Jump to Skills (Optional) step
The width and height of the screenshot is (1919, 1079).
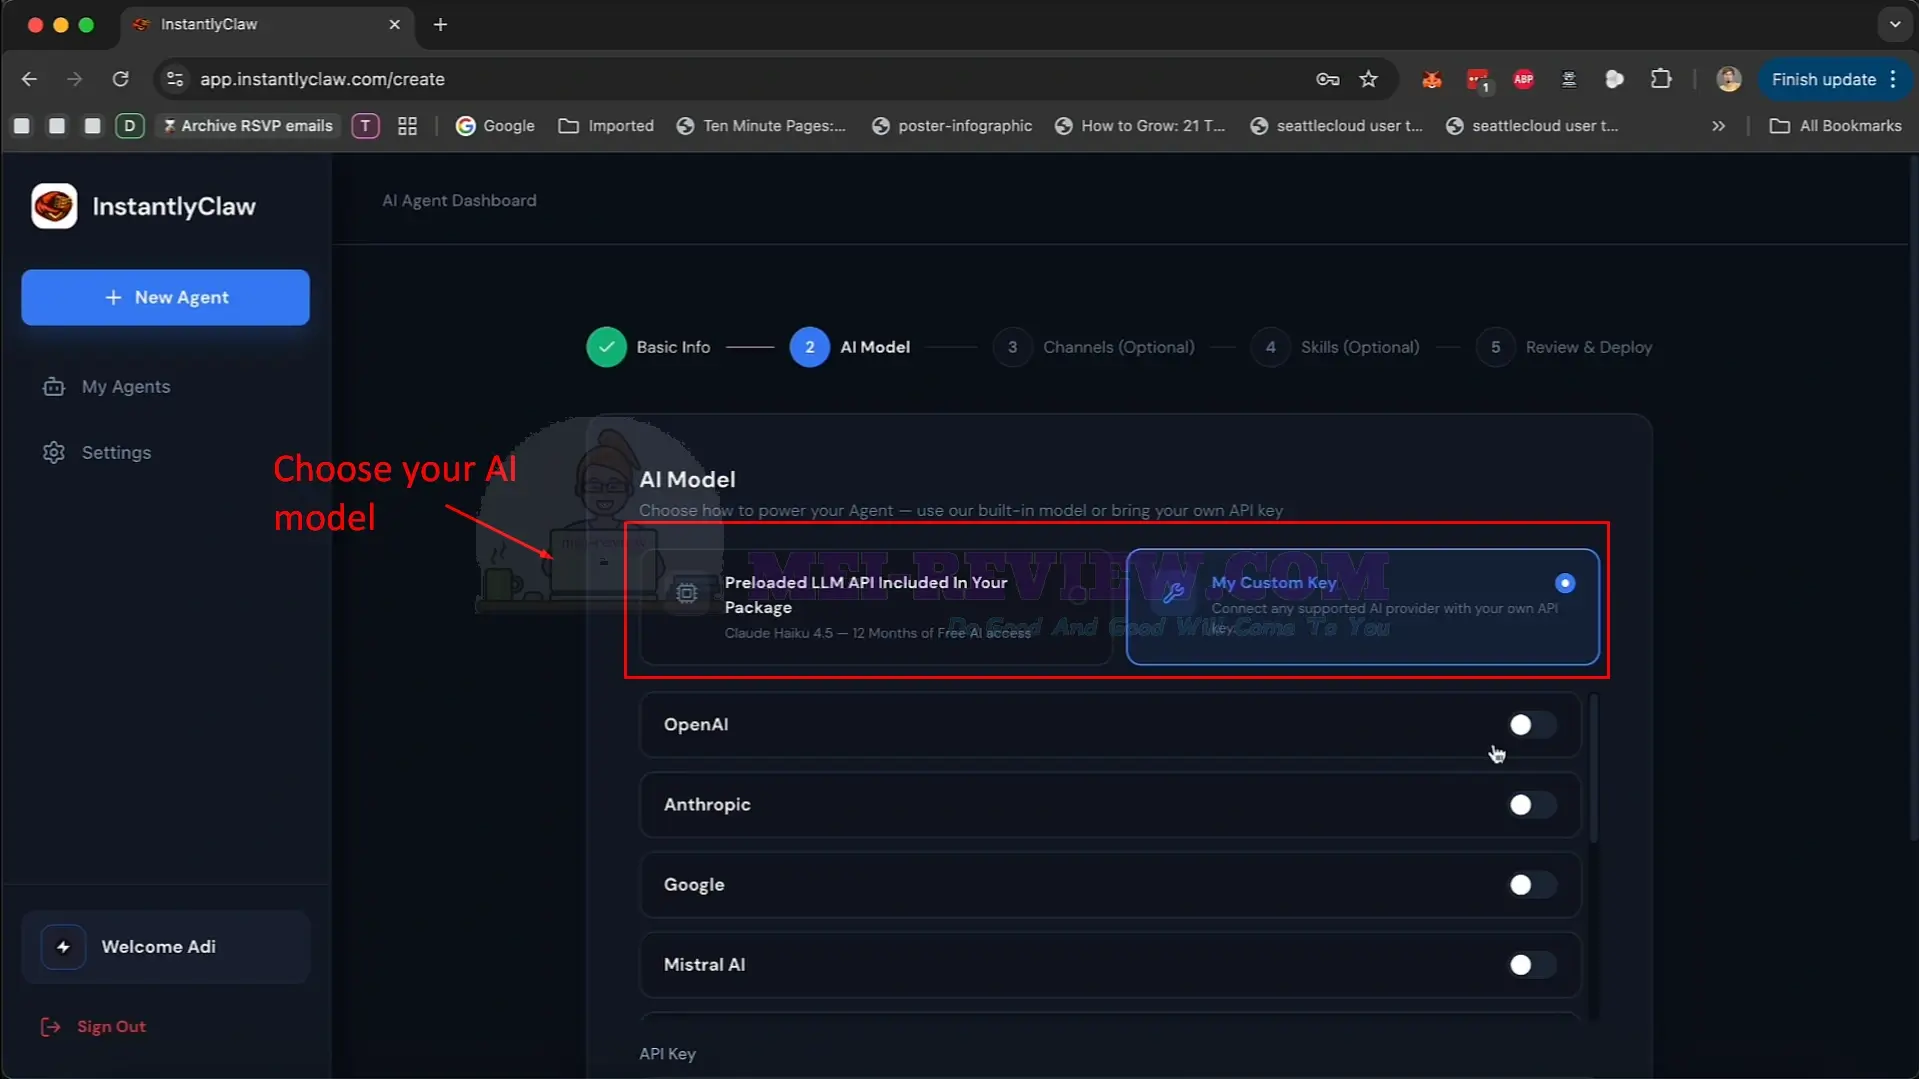(x=1335, y=347)
